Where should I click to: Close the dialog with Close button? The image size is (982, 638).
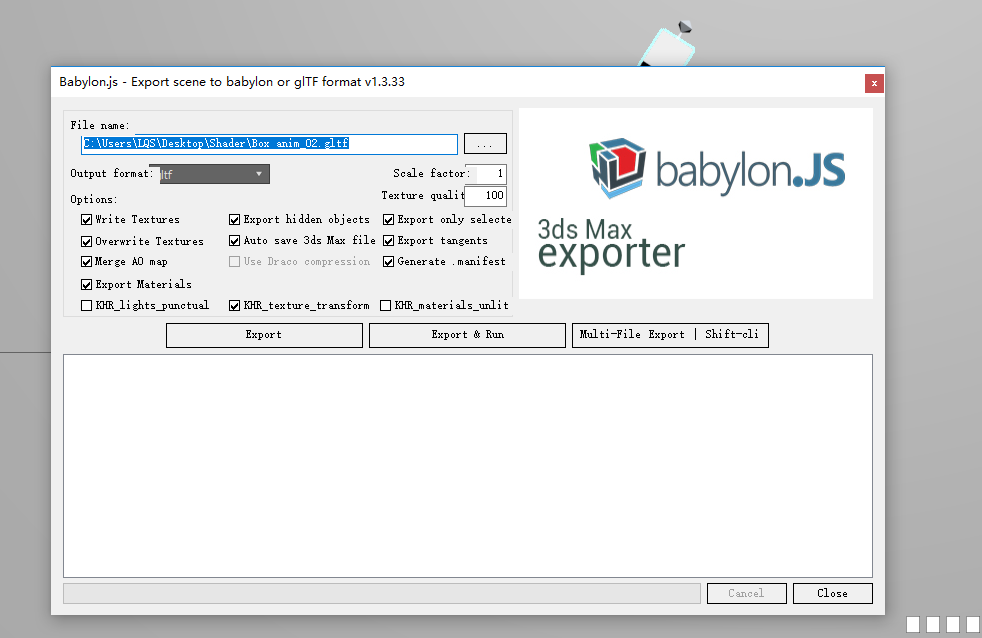[832, 593]
